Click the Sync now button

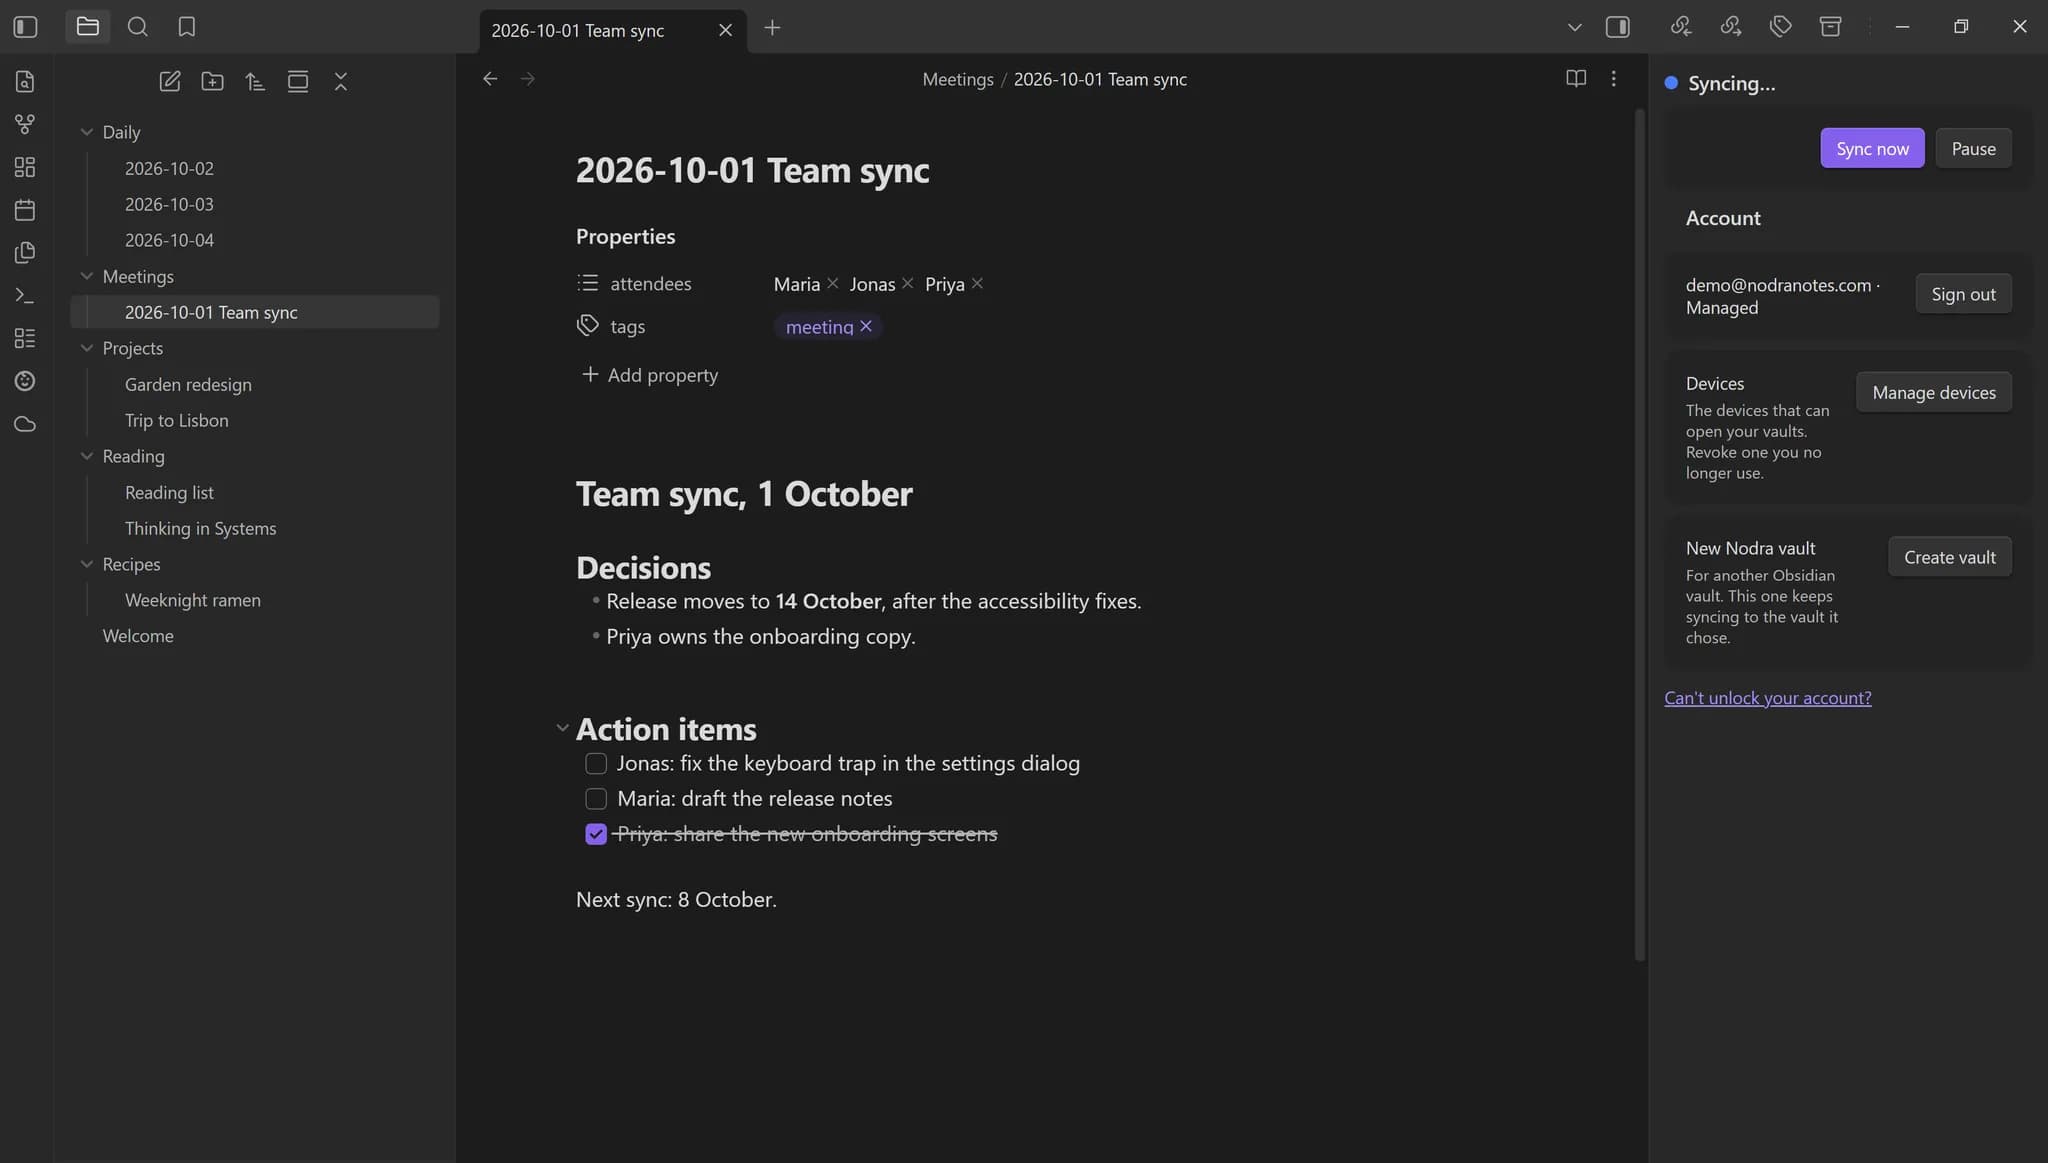[x=1872, y=148]
